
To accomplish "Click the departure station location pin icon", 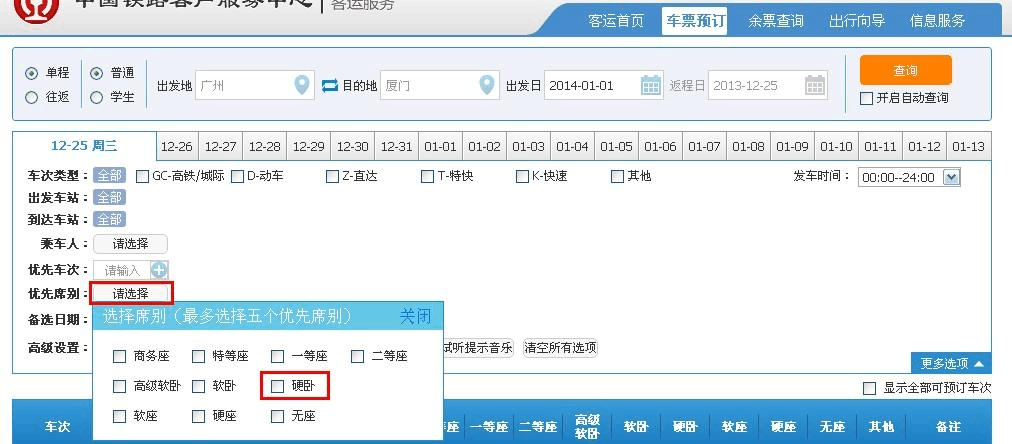I will point(303,86).
